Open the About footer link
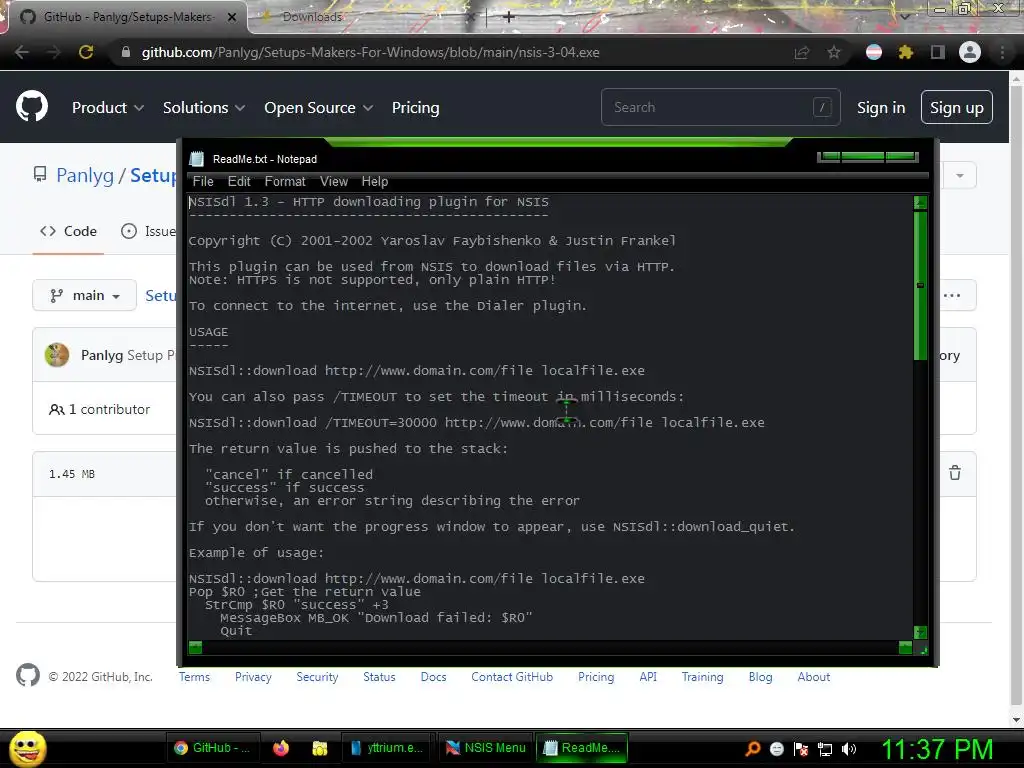 click(813, 677)
